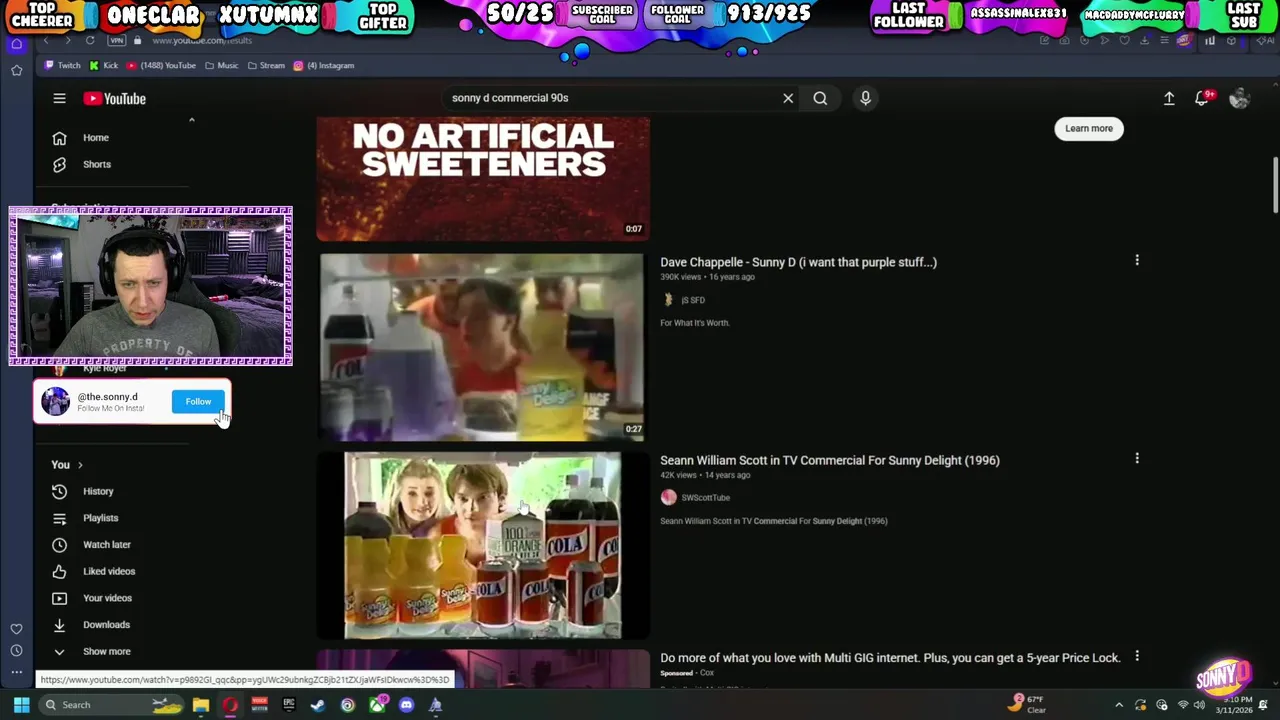
Task: Open Downloads in the sidebar
Action: pos(105,625)
